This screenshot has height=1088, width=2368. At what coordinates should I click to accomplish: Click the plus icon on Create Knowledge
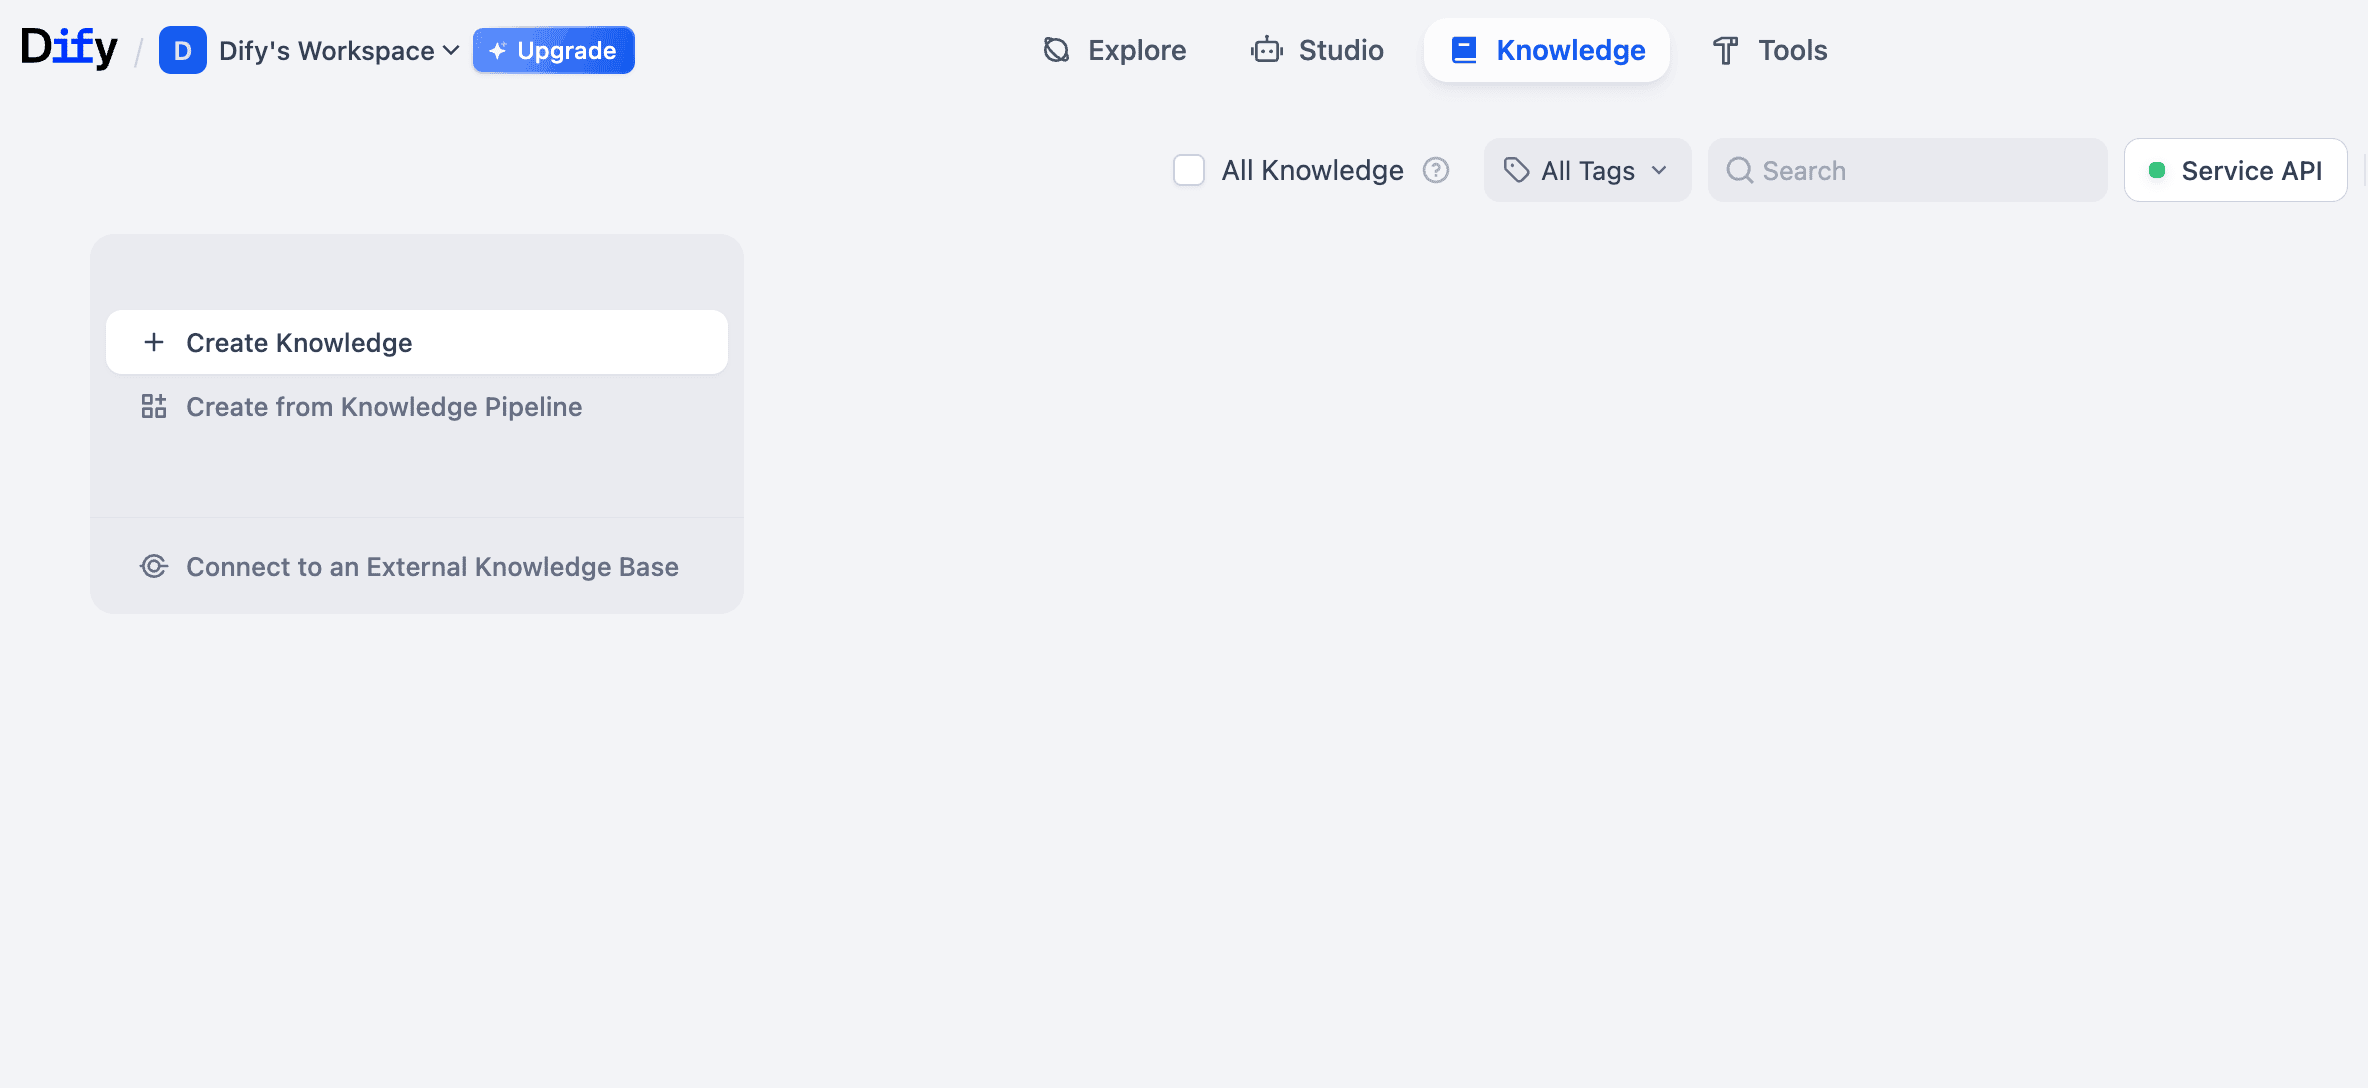click(x=154, y=342)
